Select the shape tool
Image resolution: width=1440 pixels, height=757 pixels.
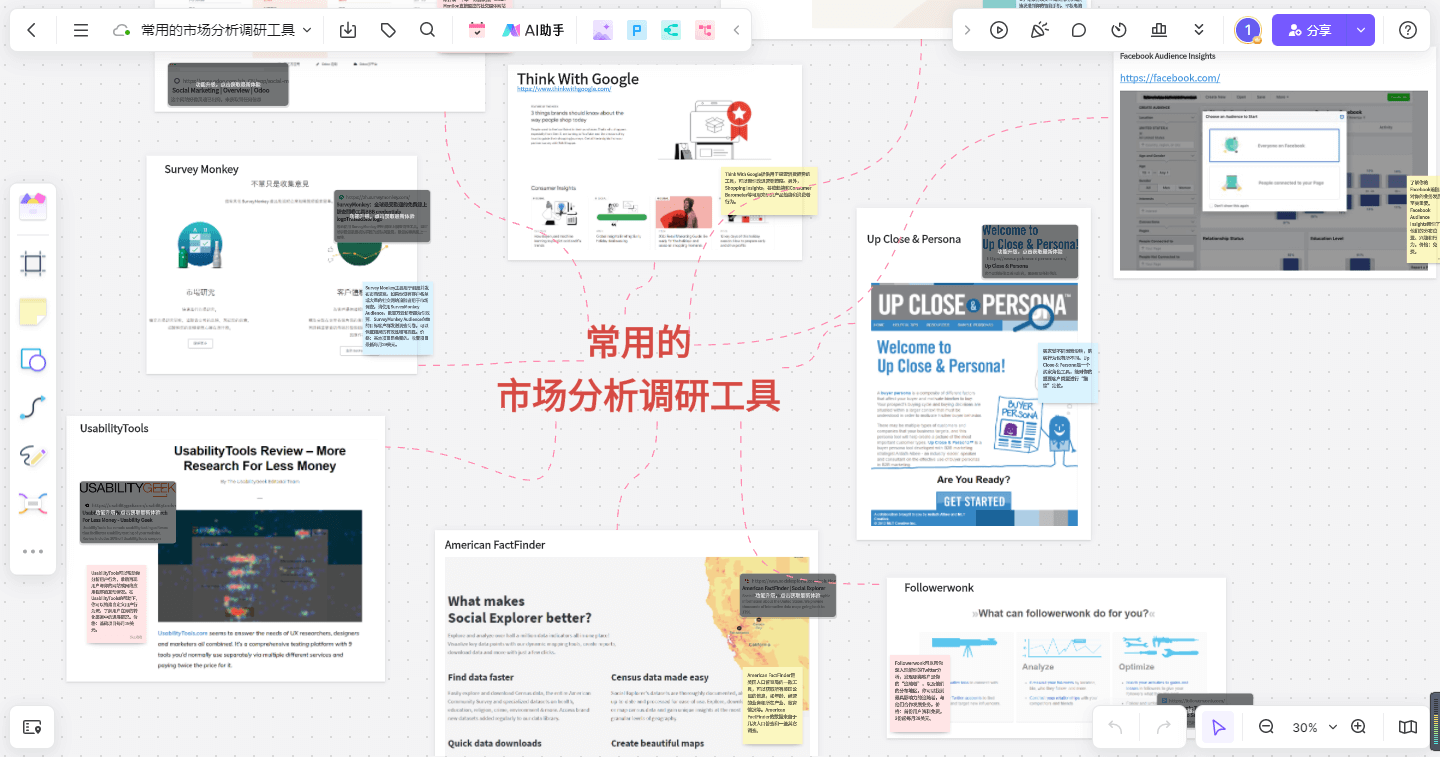tap(33, 360)
